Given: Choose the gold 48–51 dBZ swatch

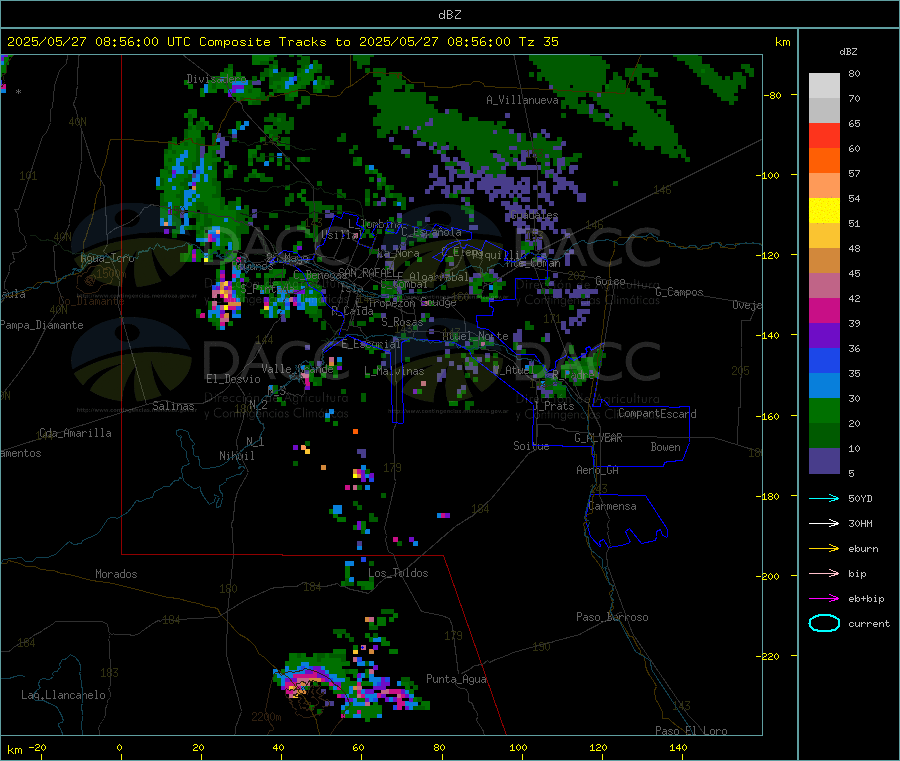Looking at the screenshot, I should (x=824, y=236).
